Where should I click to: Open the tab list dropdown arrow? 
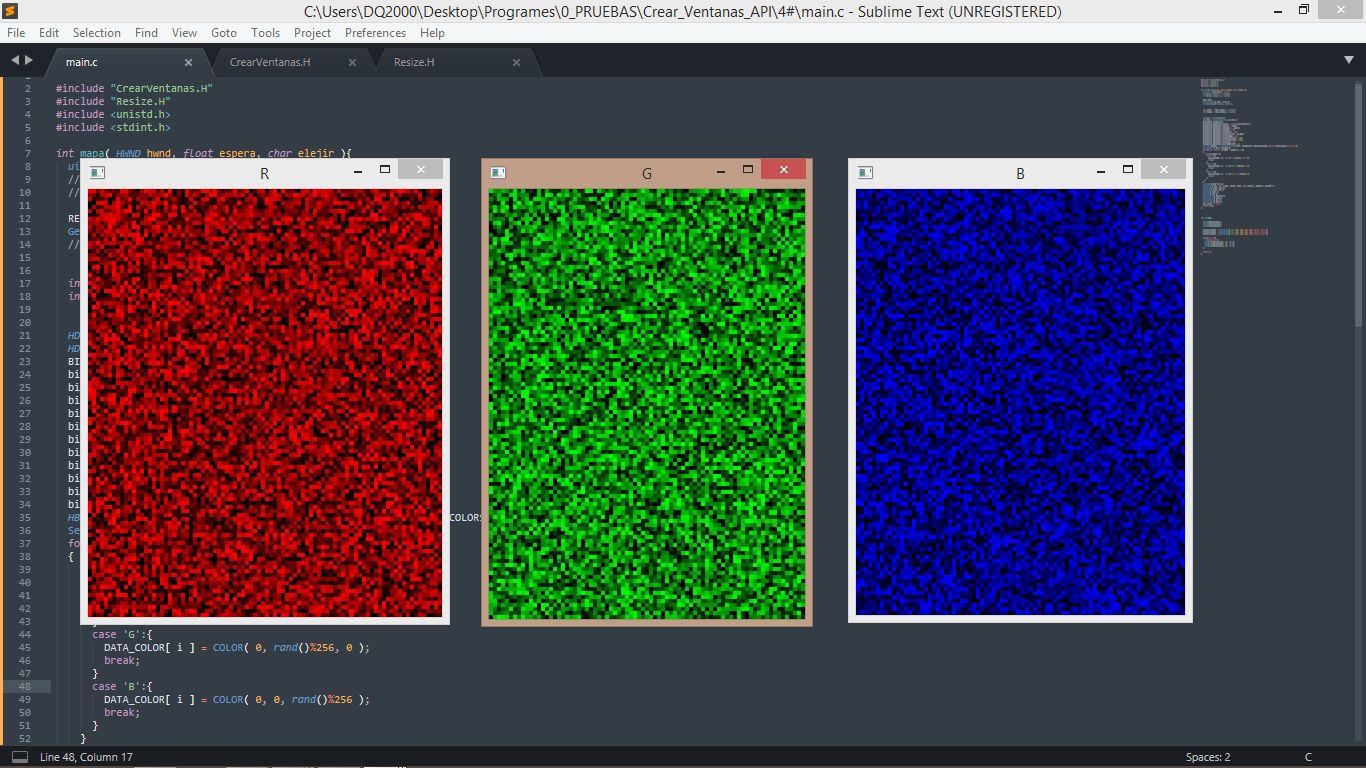click(x=1349, y=60)
